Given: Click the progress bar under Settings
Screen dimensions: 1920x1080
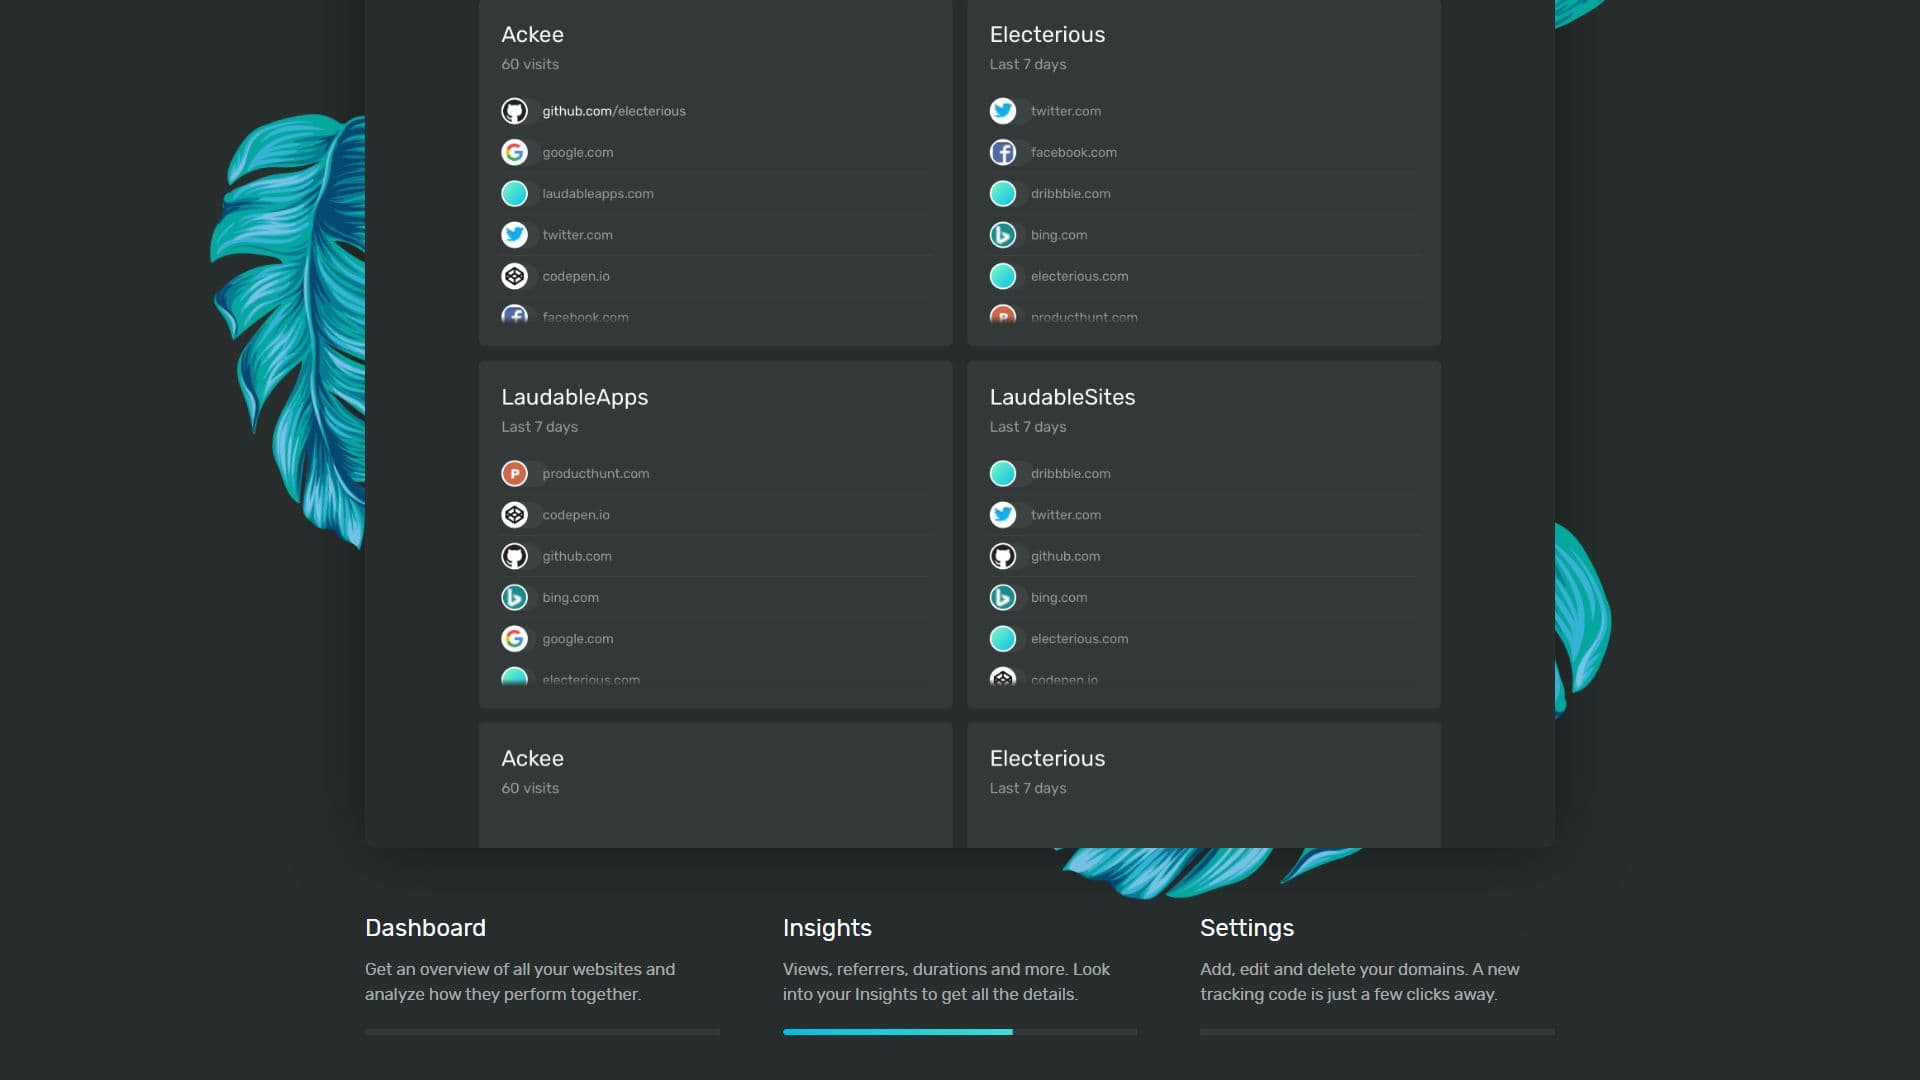Looking at the screenshot, I should [1377, 1032].
